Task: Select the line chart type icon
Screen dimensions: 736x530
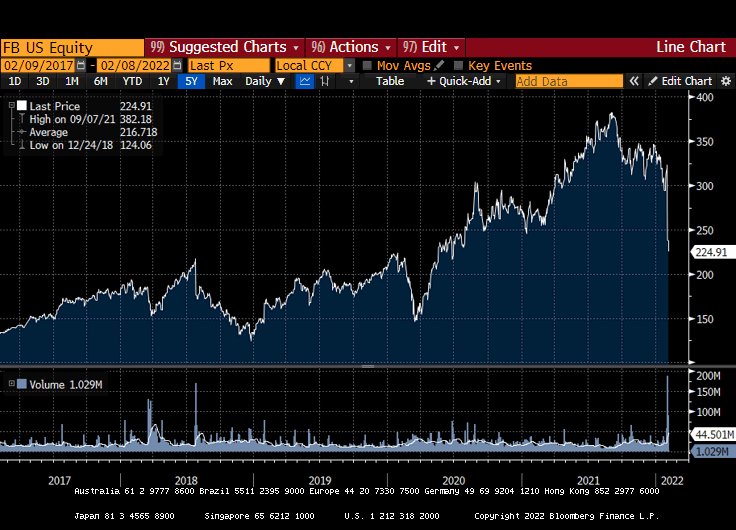Action: [x=305, y=81]
